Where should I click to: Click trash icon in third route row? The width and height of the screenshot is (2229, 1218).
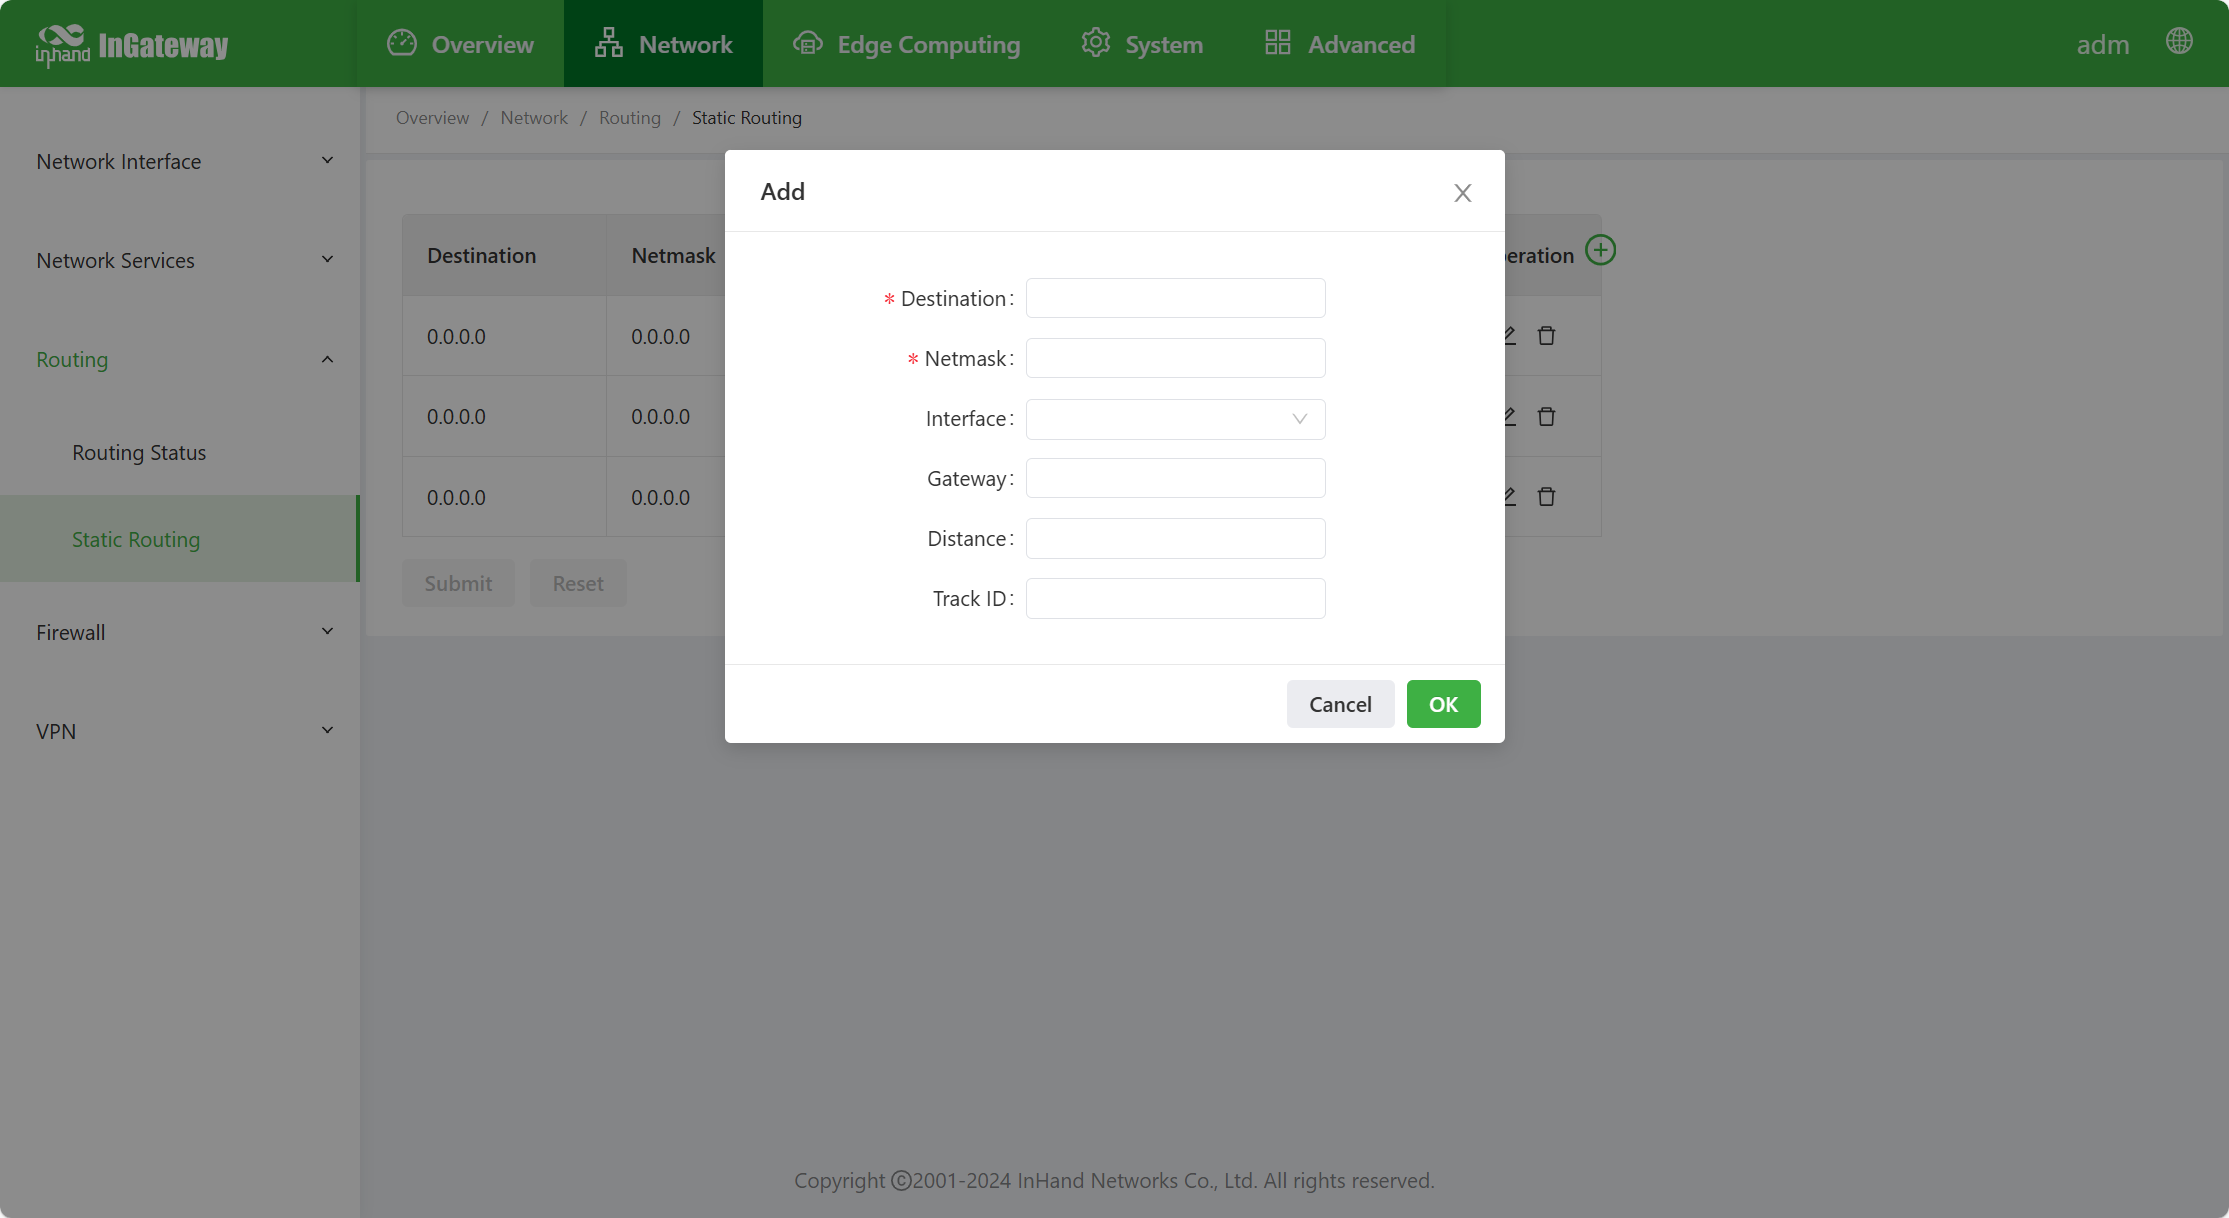click(x=1546, y=497)
